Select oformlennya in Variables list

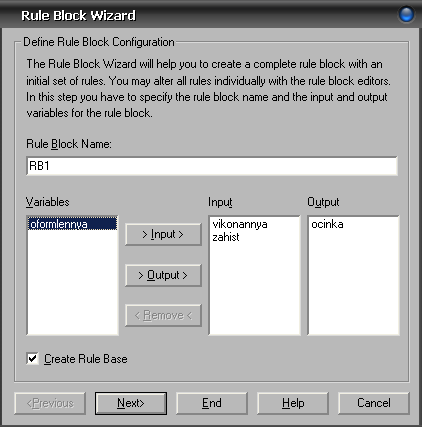pos(72,224)
